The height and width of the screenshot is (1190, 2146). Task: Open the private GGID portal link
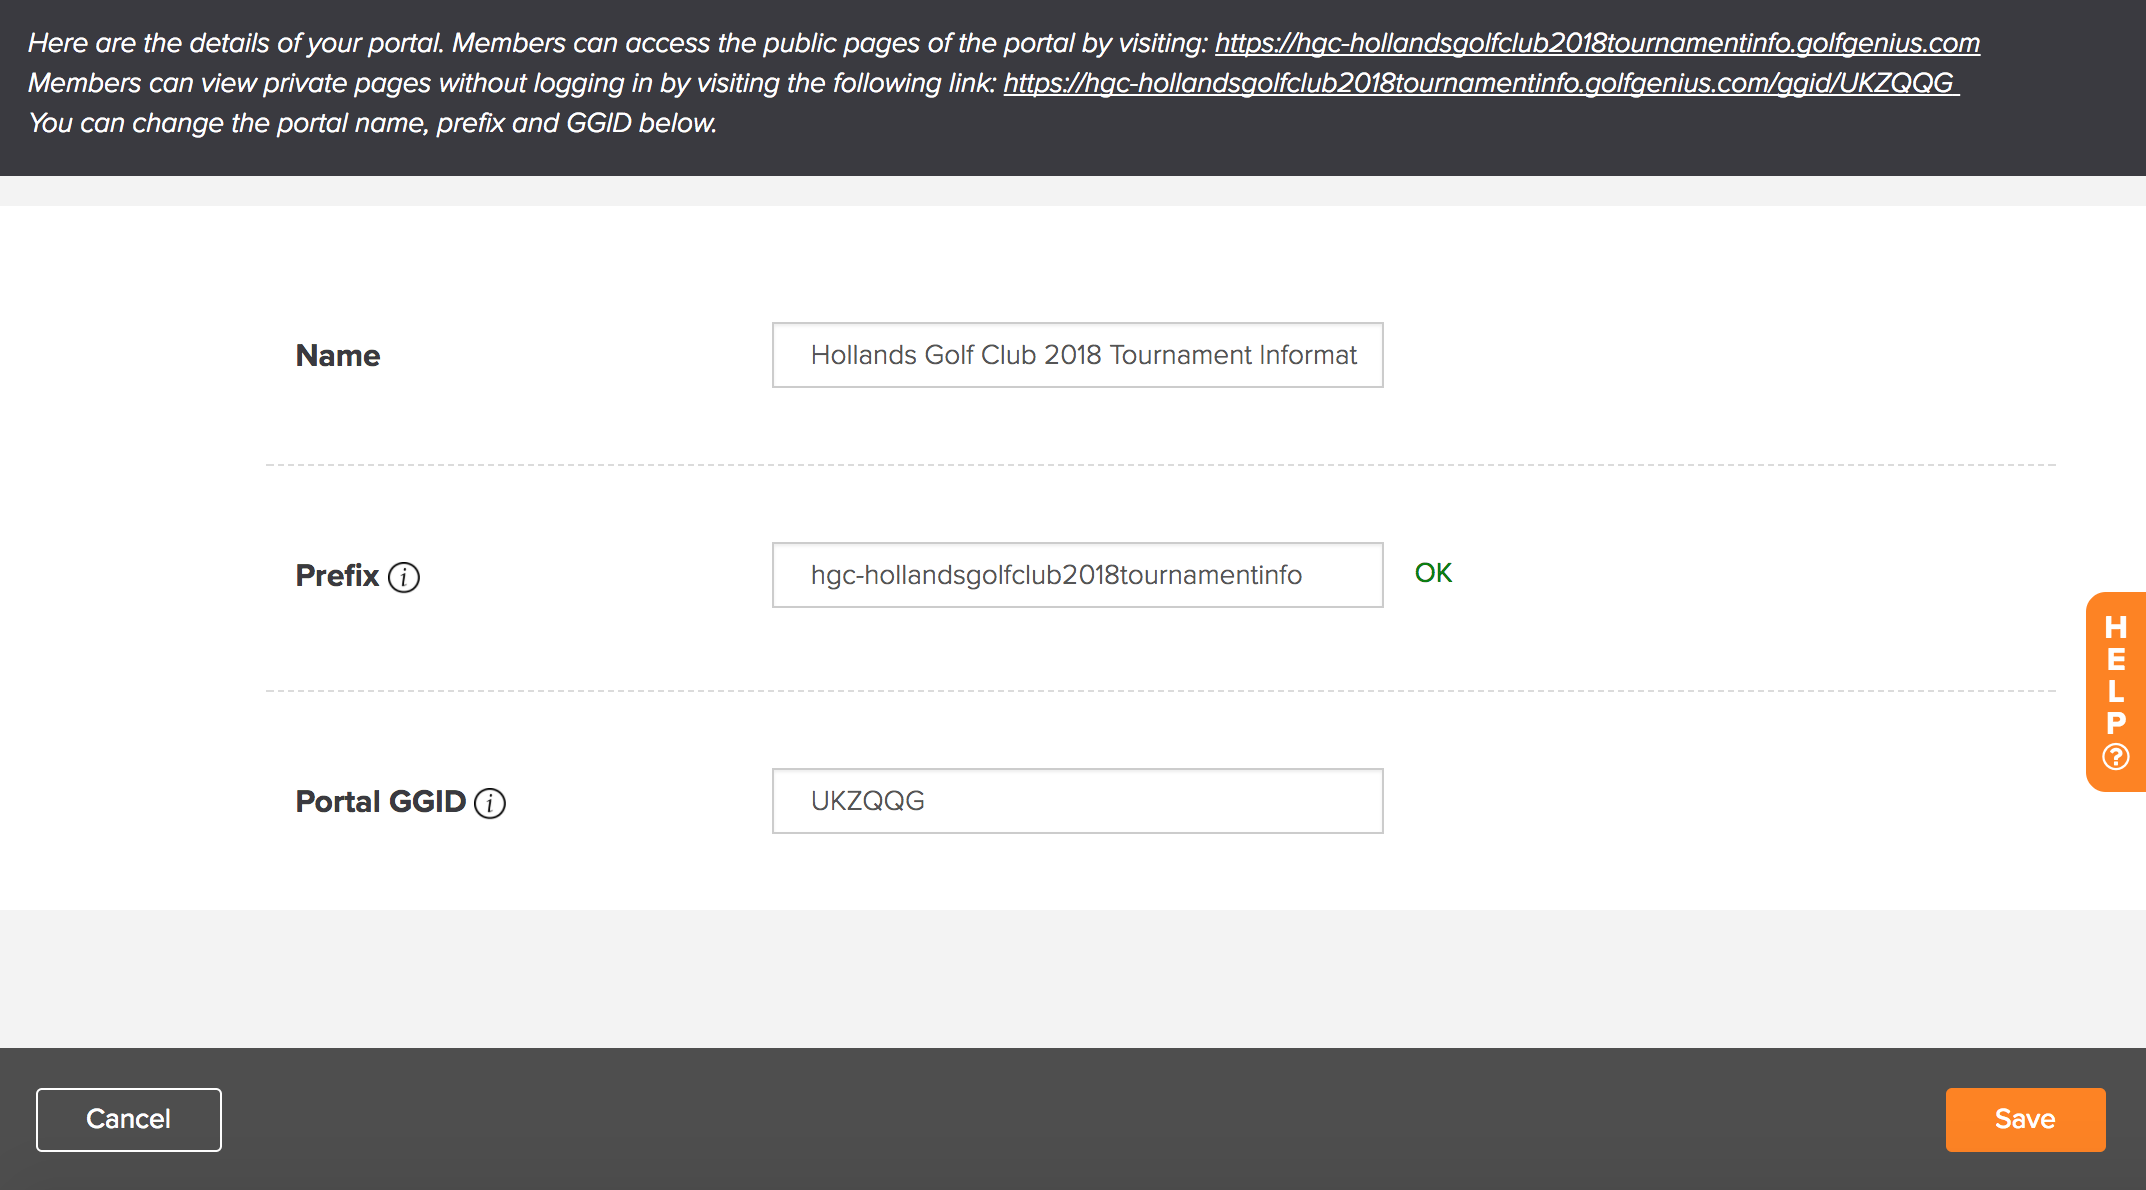tap(1481, 83)
